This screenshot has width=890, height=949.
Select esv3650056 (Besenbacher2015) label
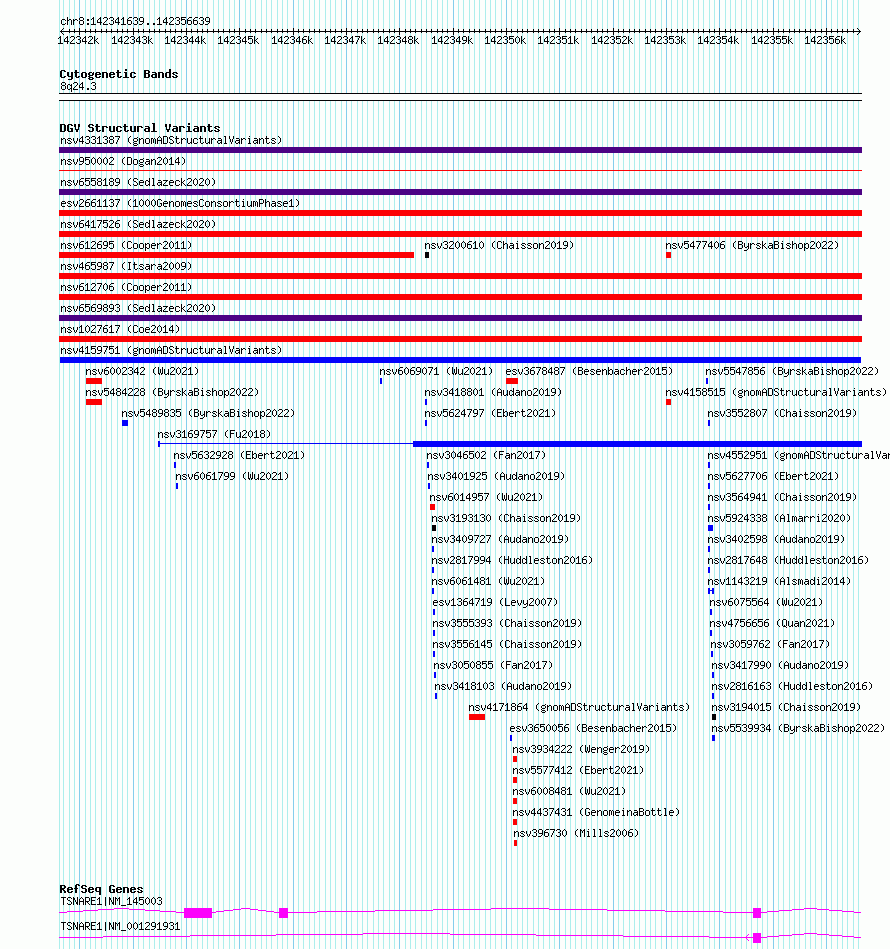tap(594, 728)
